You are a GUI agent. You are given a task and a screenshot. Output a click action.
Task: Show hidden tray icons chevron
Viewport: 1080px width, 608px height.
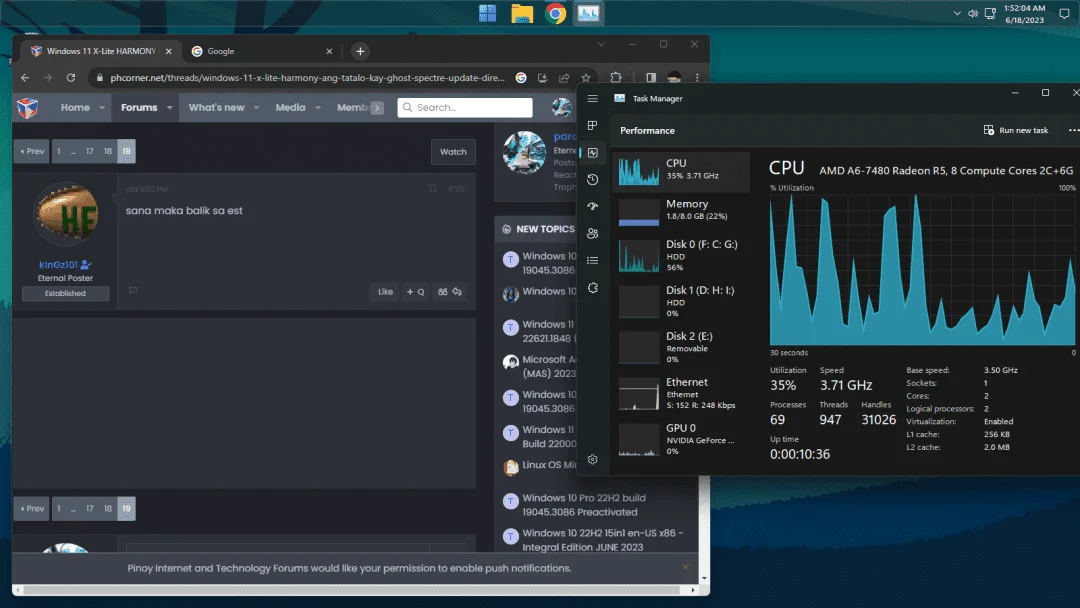[x=957, y=13]
